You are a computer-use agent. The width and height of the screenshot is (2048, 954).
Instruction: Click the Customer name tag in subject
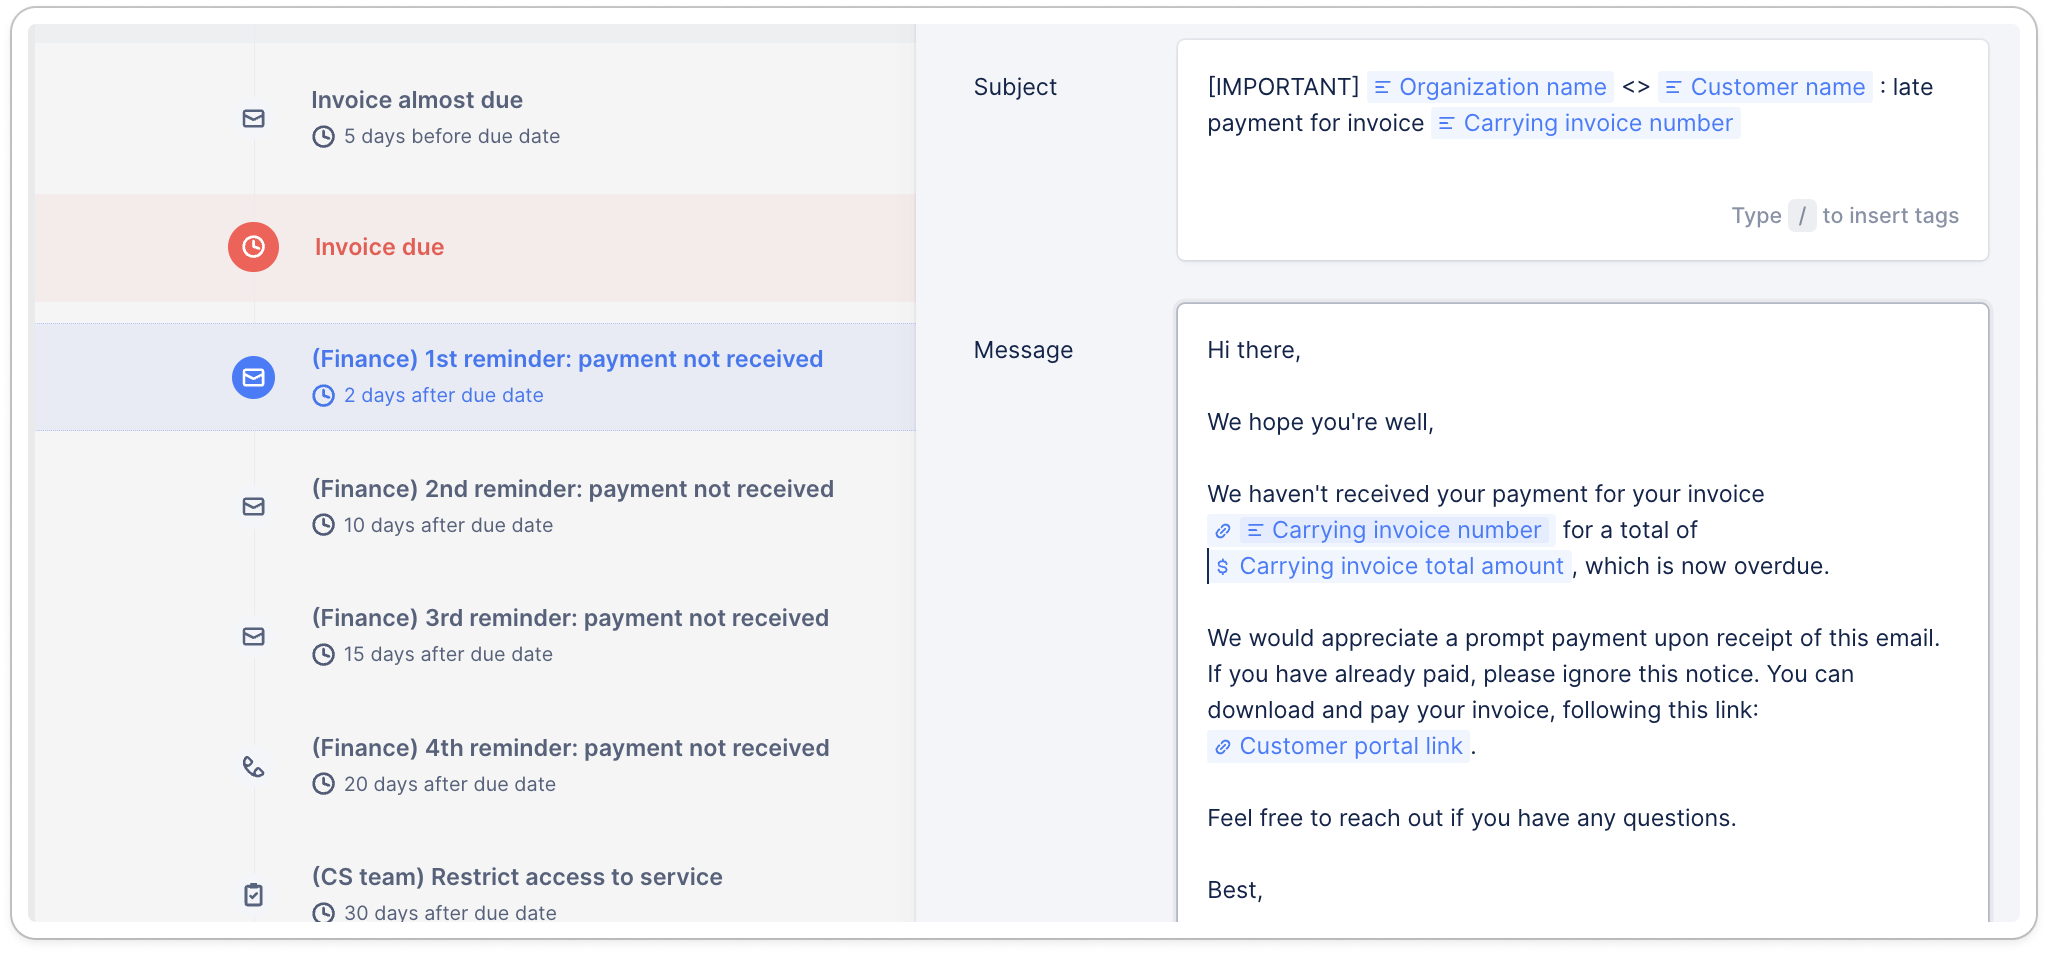point(1765,88)
